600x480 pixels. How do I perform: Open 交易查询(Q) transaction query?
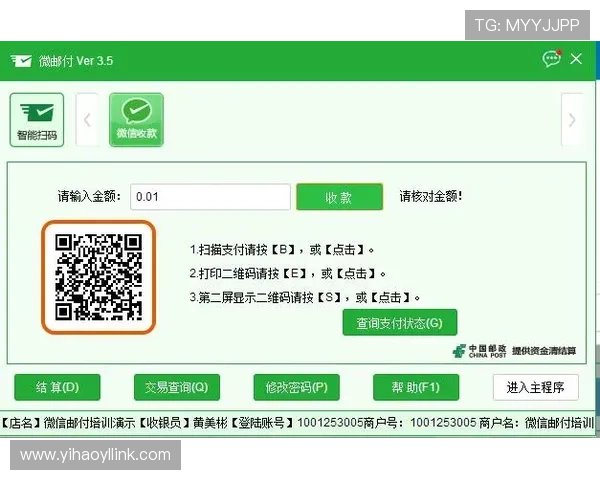[x=177, y=387]
